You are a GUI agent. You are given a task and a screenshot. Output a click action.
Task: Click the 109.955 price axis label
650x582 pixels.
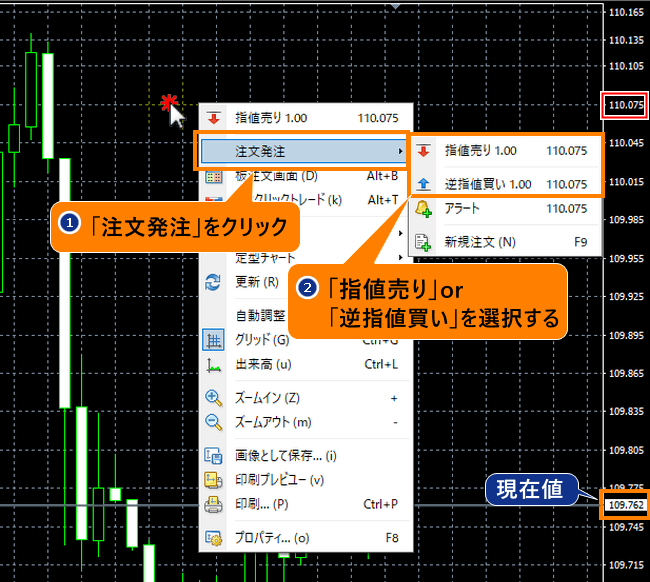pos(626,259)
